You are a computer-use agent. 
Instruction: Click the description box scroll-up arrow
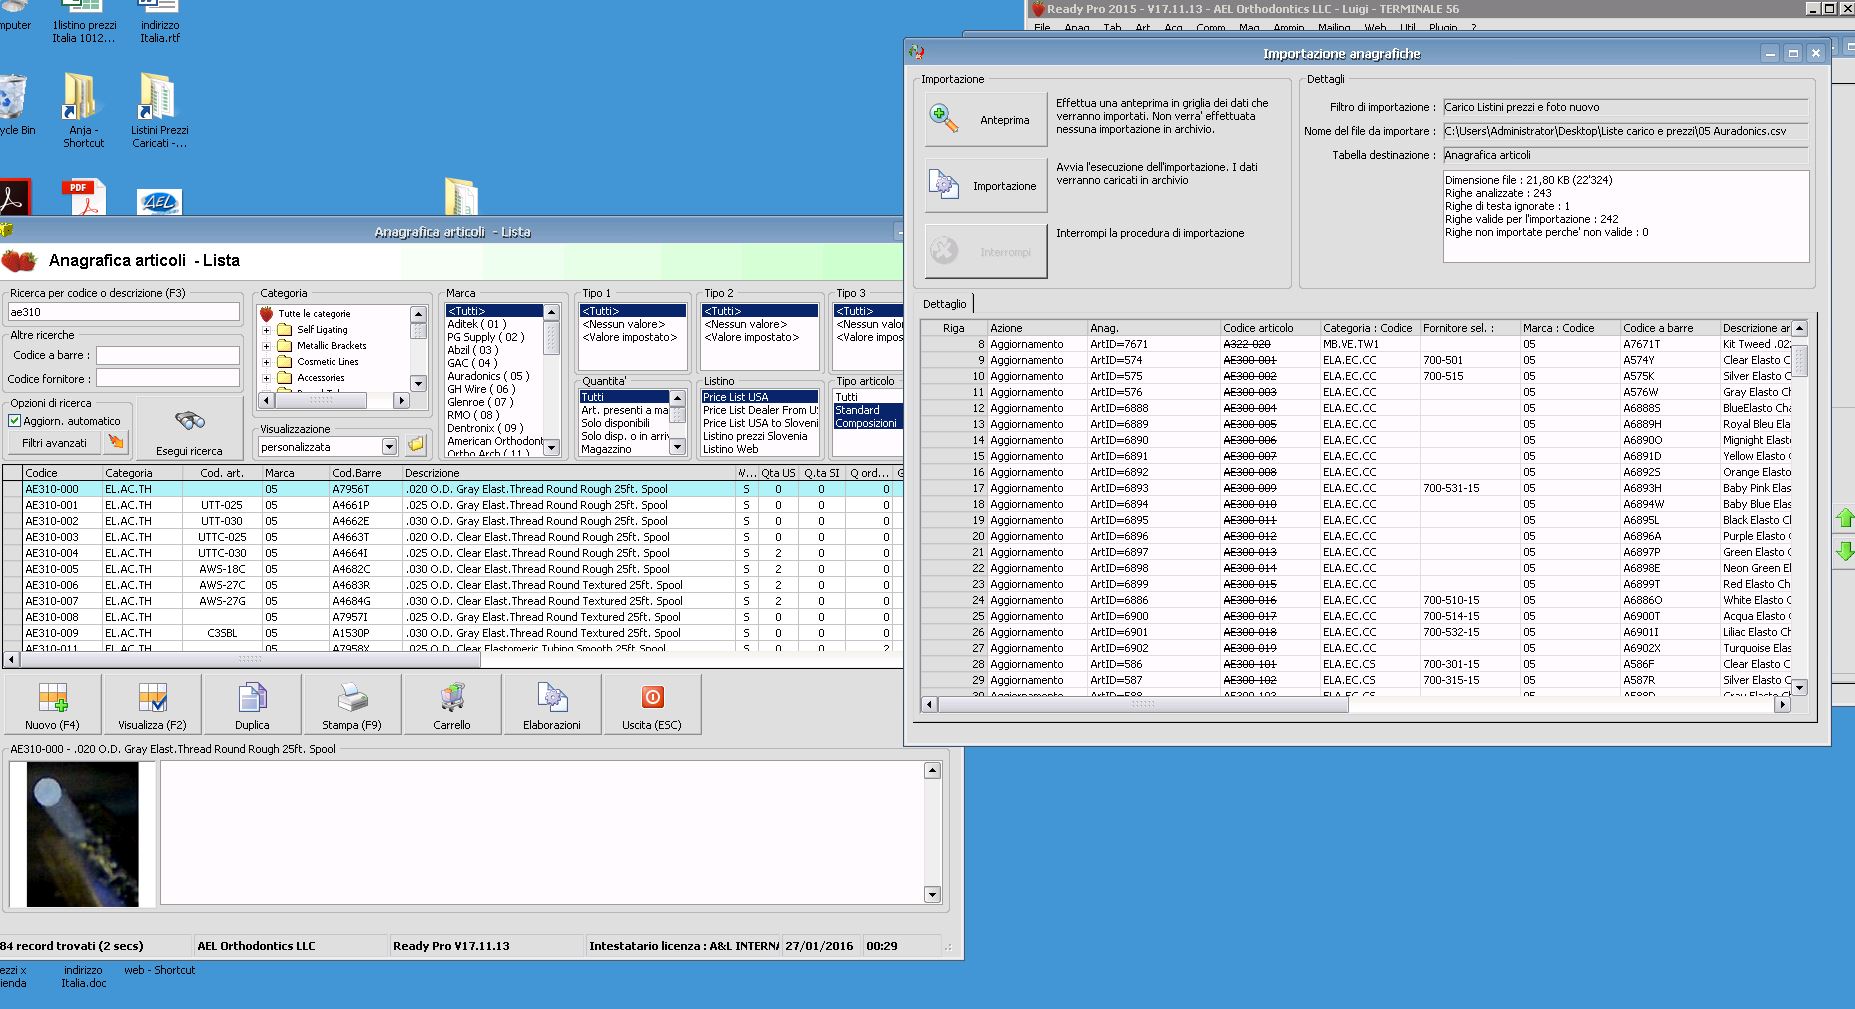[932, 770]
